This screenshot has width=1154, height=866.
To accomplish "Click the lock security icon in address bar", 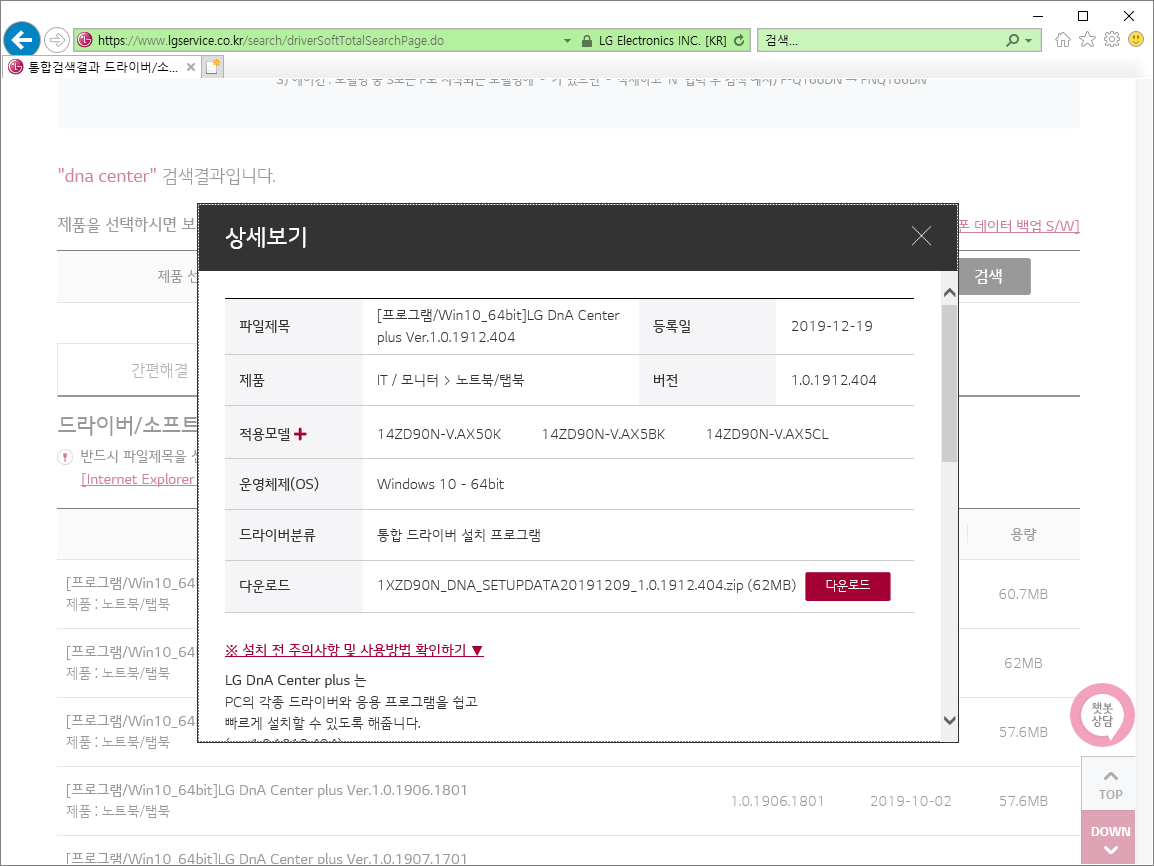I will (587, 40).
